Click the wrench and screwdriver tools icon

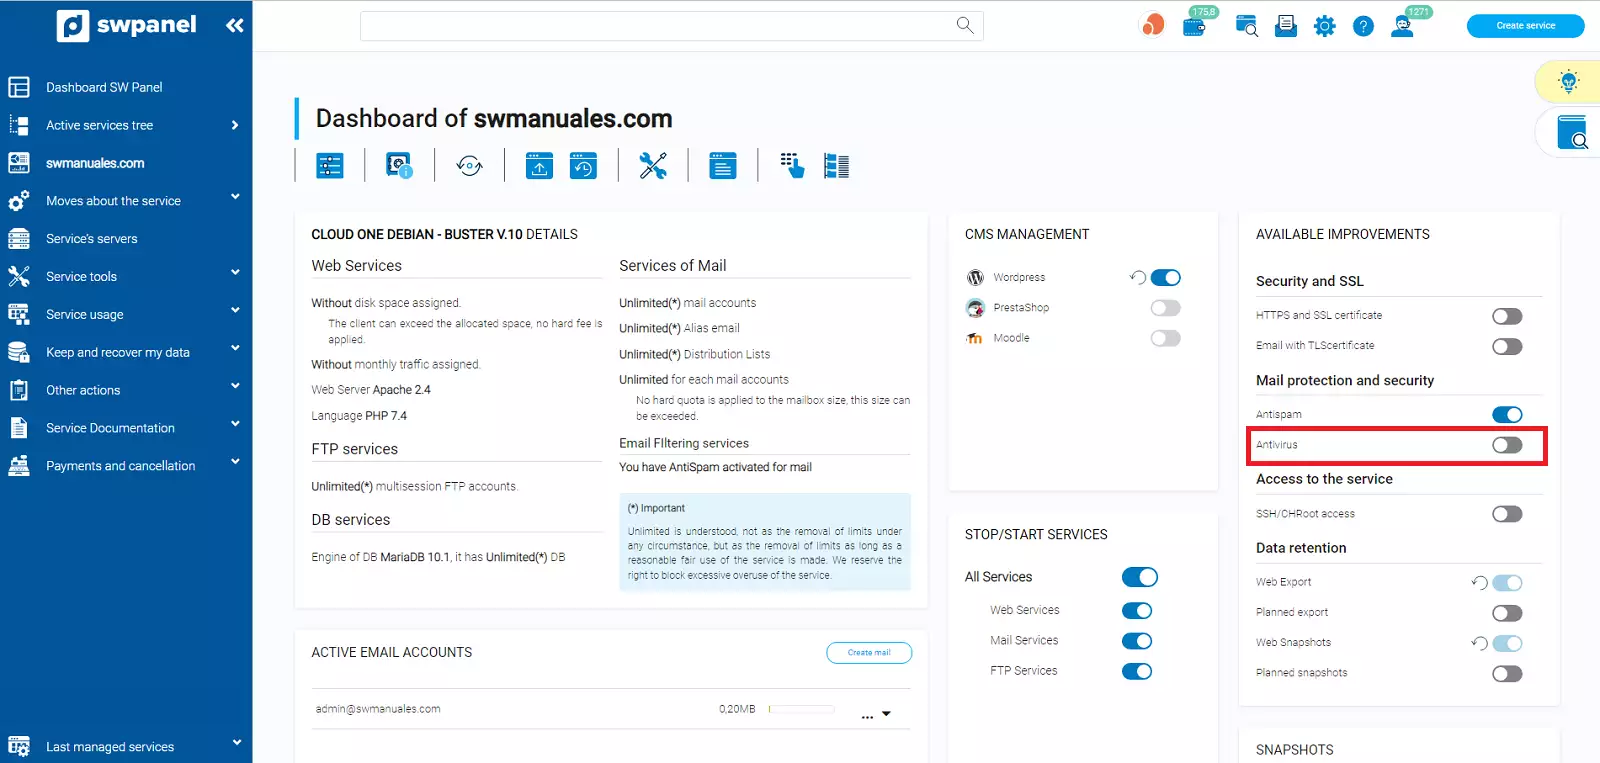(653, 166)
